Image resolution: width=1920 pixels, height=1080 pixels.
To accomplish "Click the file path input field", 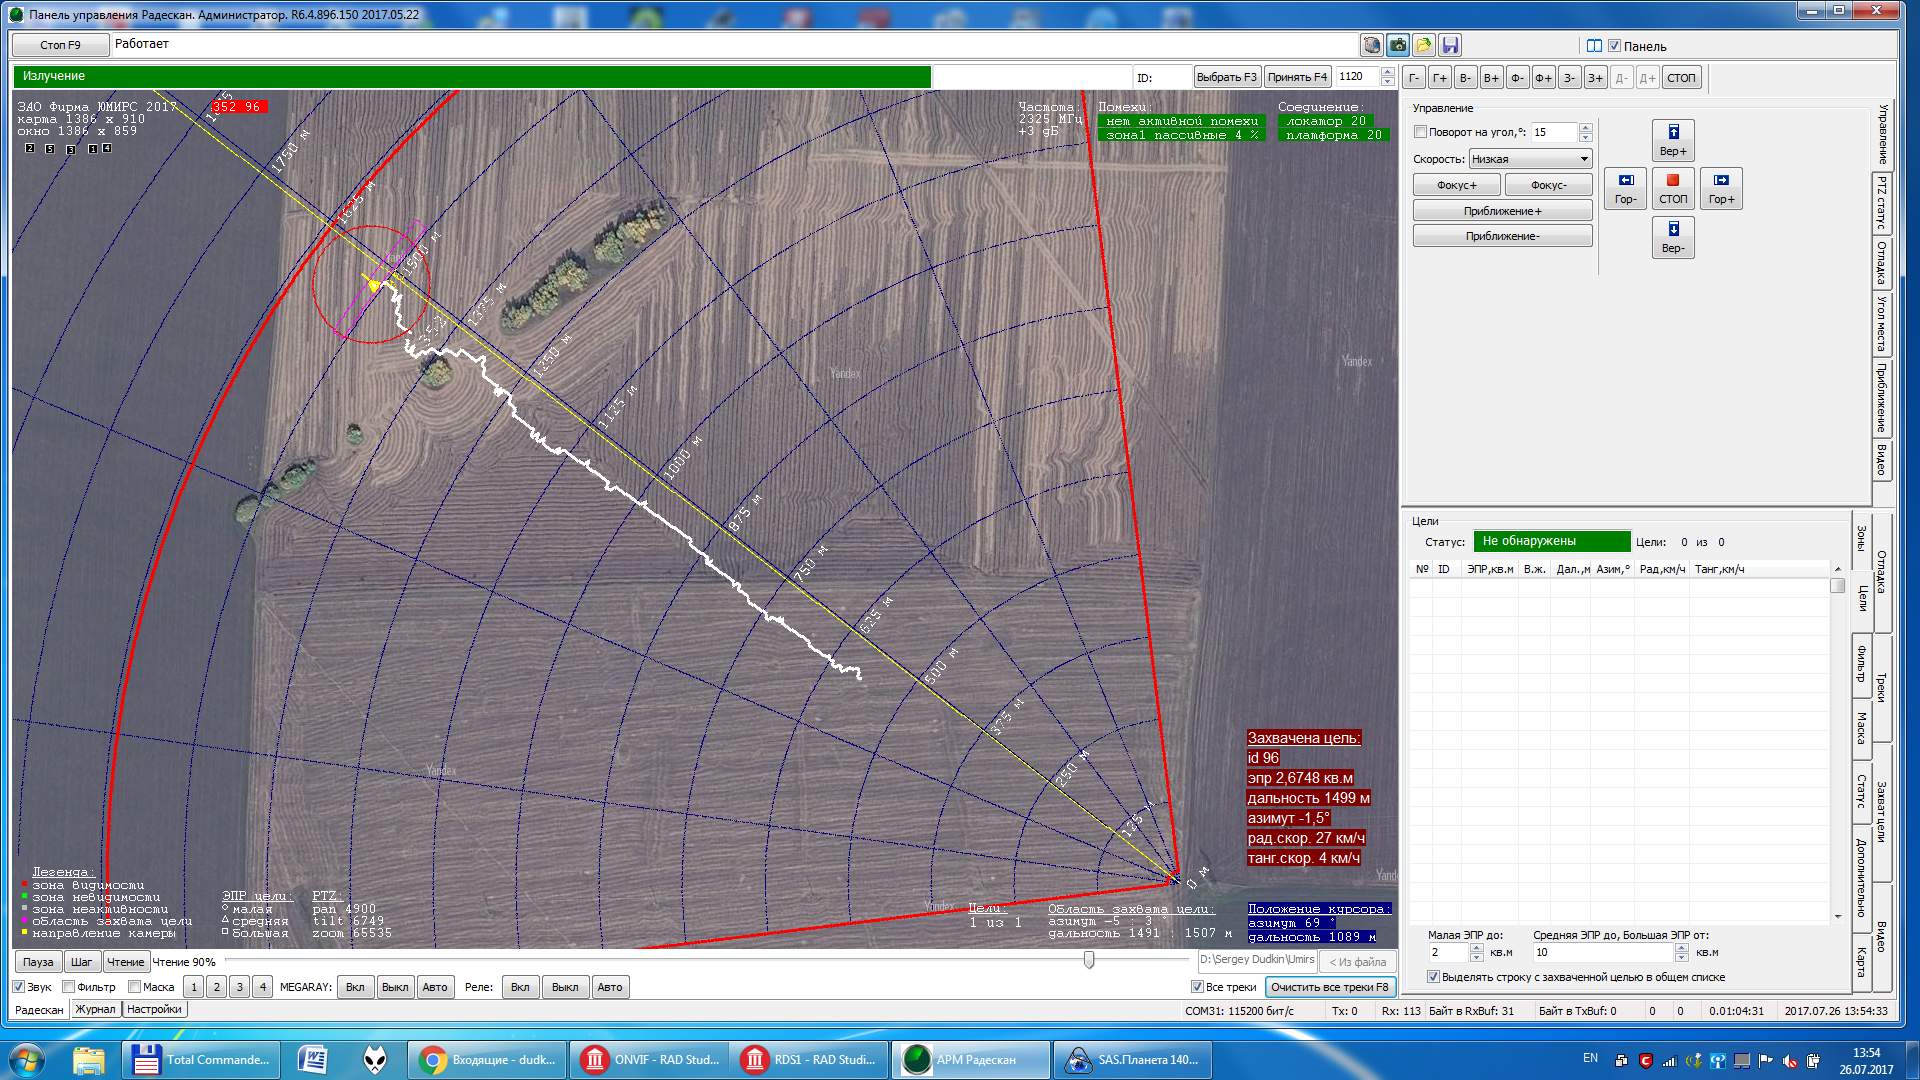I will (1258, 960).
